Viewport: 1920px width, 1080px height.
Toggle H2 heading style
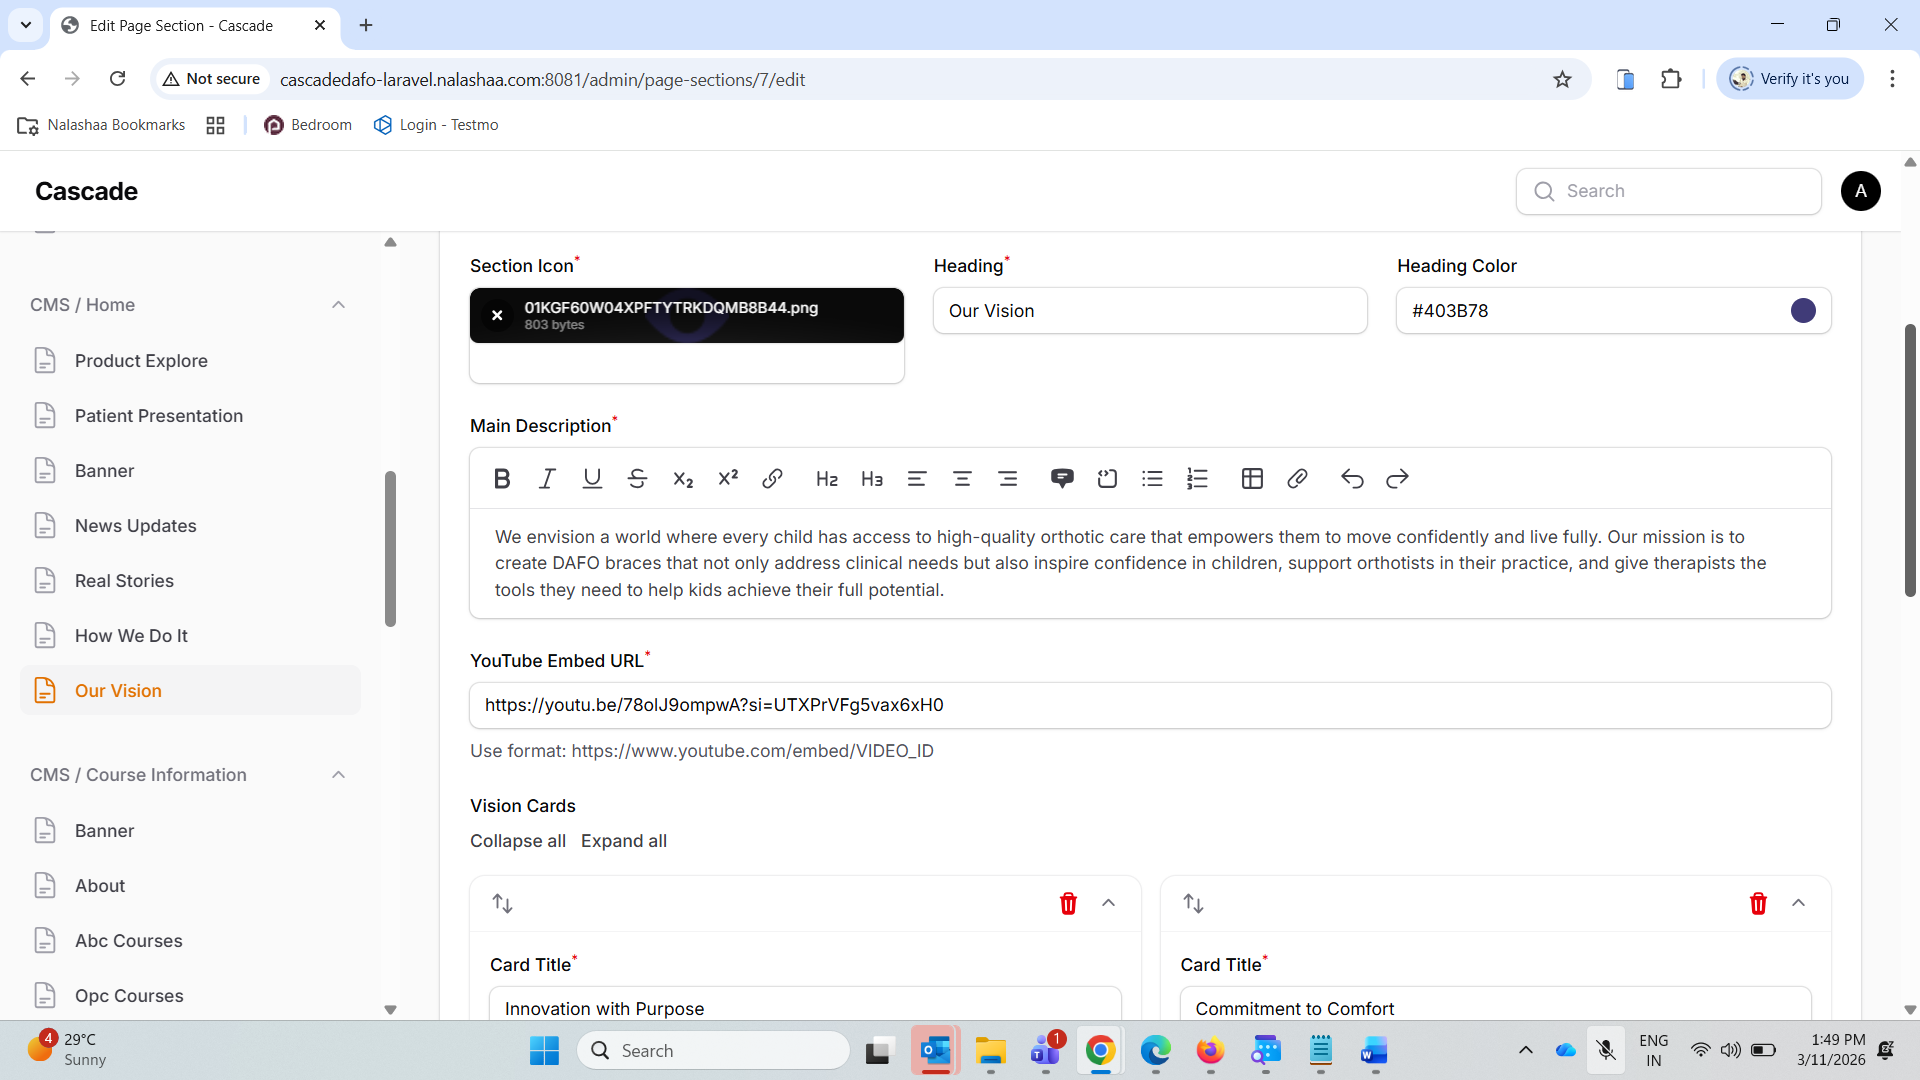tap(826, 479)
